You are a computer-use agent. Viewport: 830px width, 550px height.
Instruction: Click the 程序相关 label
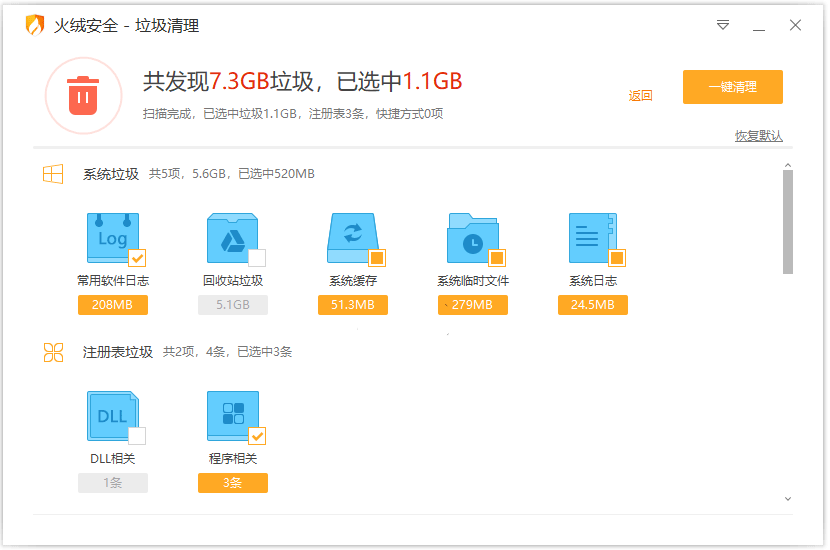pos(233,458)
